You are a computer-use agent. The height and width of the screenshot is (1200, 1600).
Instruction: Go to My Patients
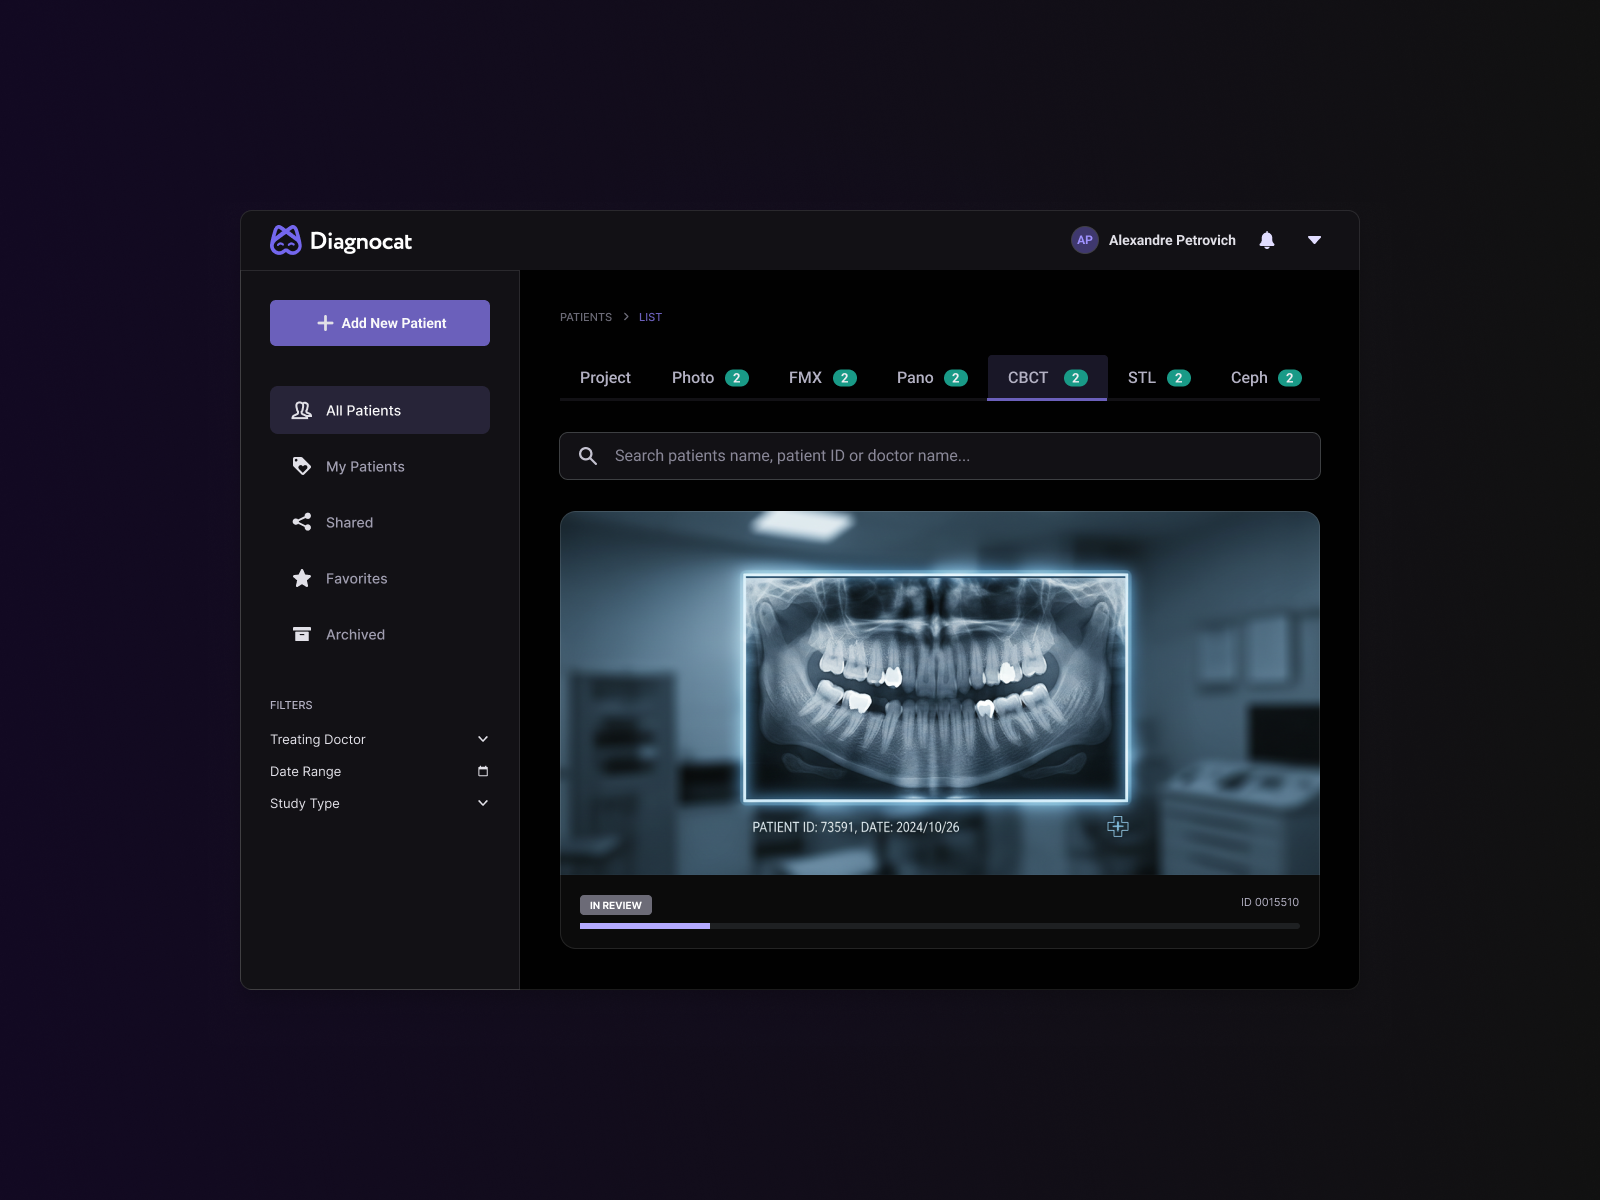pyautogui.click(x=380, y=466)
